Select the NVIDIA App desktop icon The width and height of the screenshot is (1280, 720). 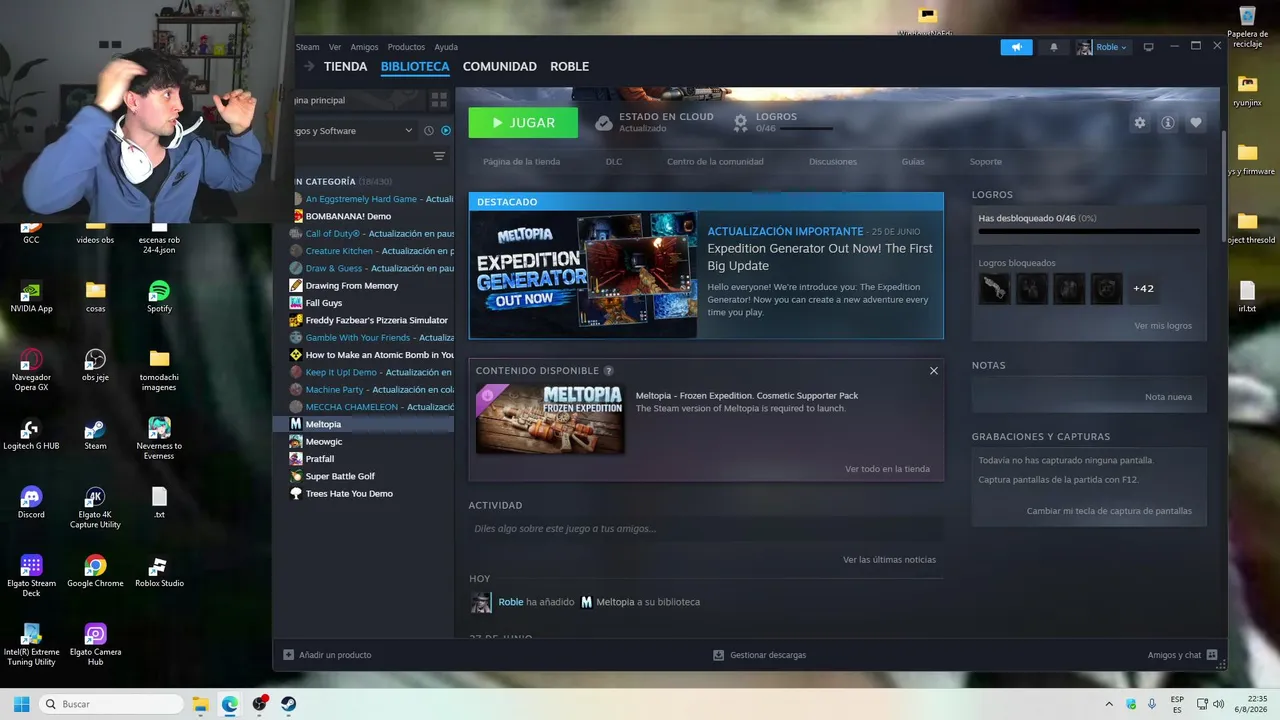(x=31, y=296)
